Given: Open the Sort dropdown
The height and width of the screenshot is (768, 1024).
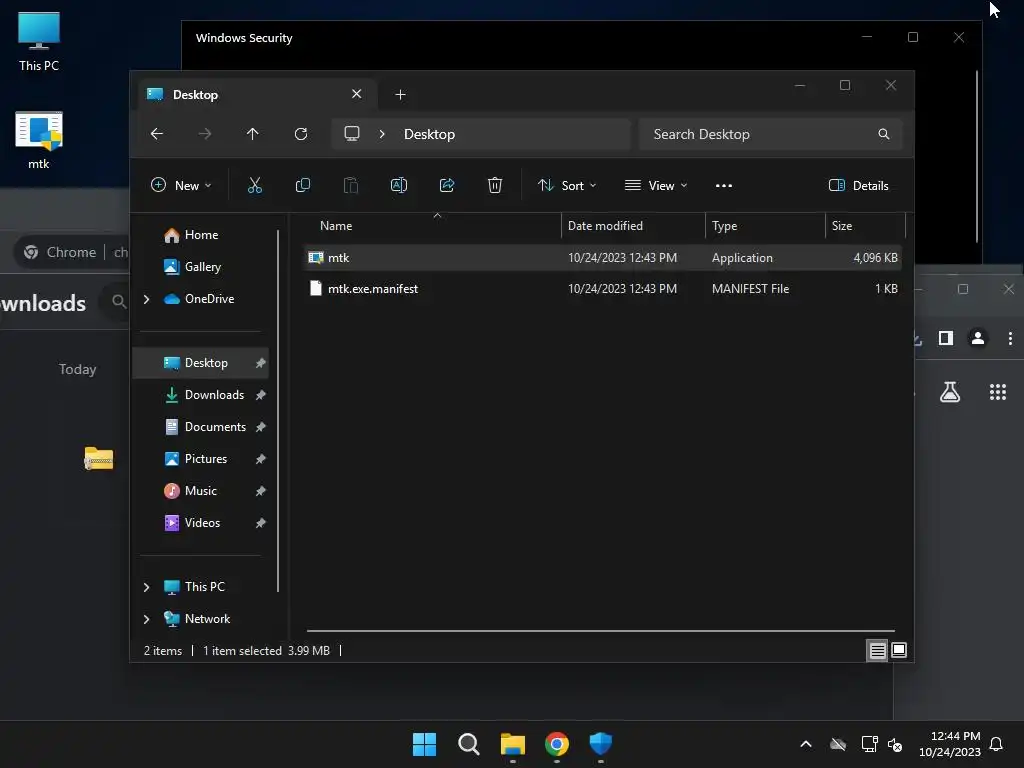Looking at the screenshot, I should [567, 185].
